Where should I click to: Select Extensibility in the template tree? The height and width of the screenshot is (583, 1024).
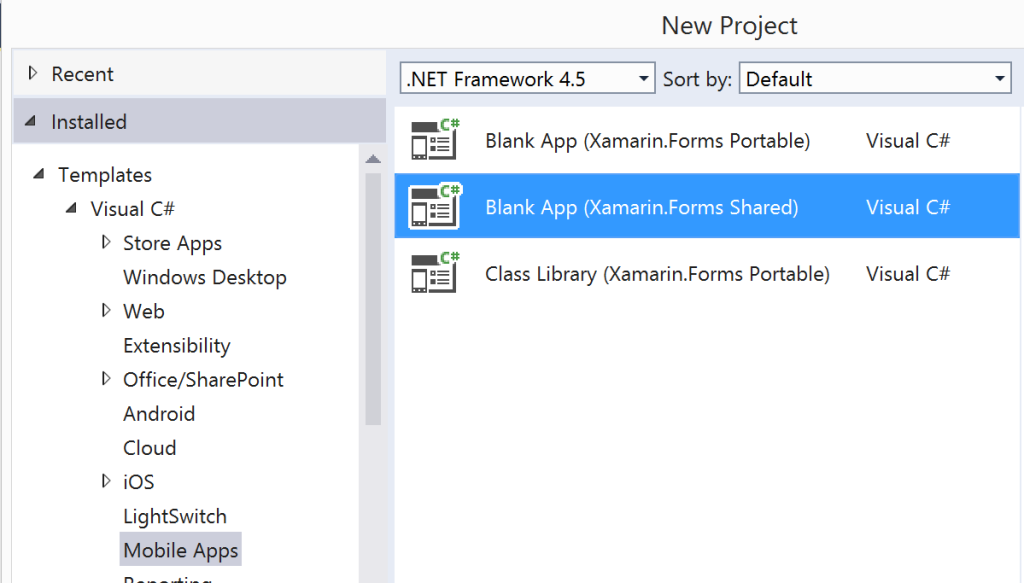tap(176, 345)
